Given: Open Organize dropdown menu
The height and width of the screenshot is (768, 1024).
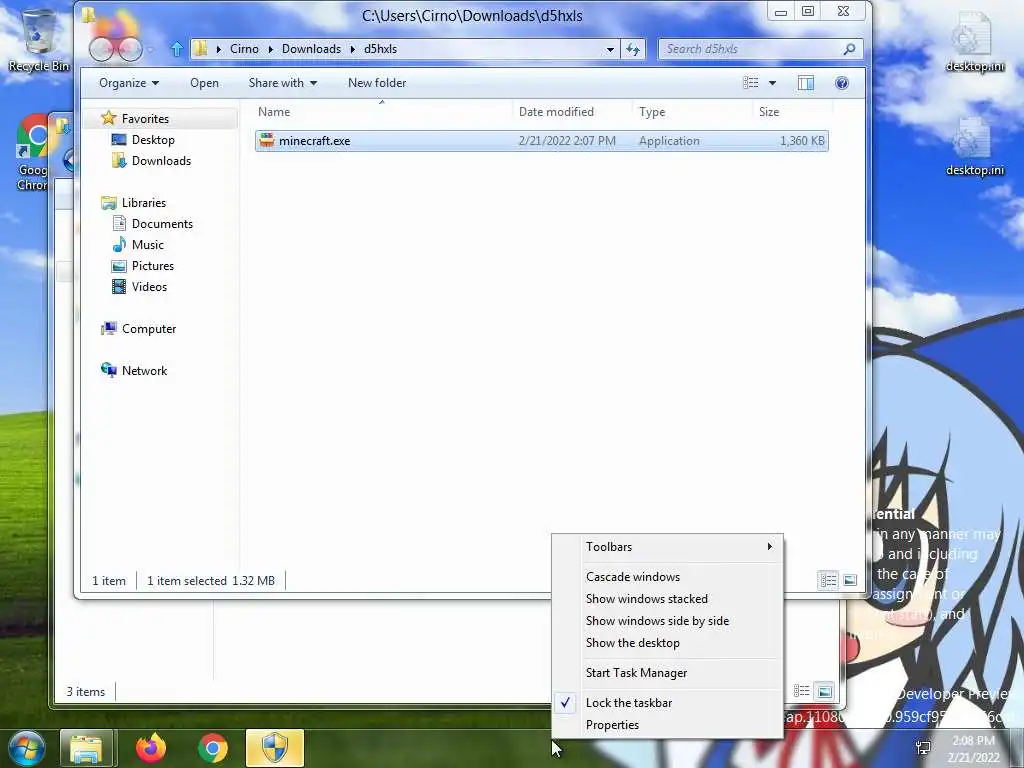Looking at the screenshot, I should [129, 83].
